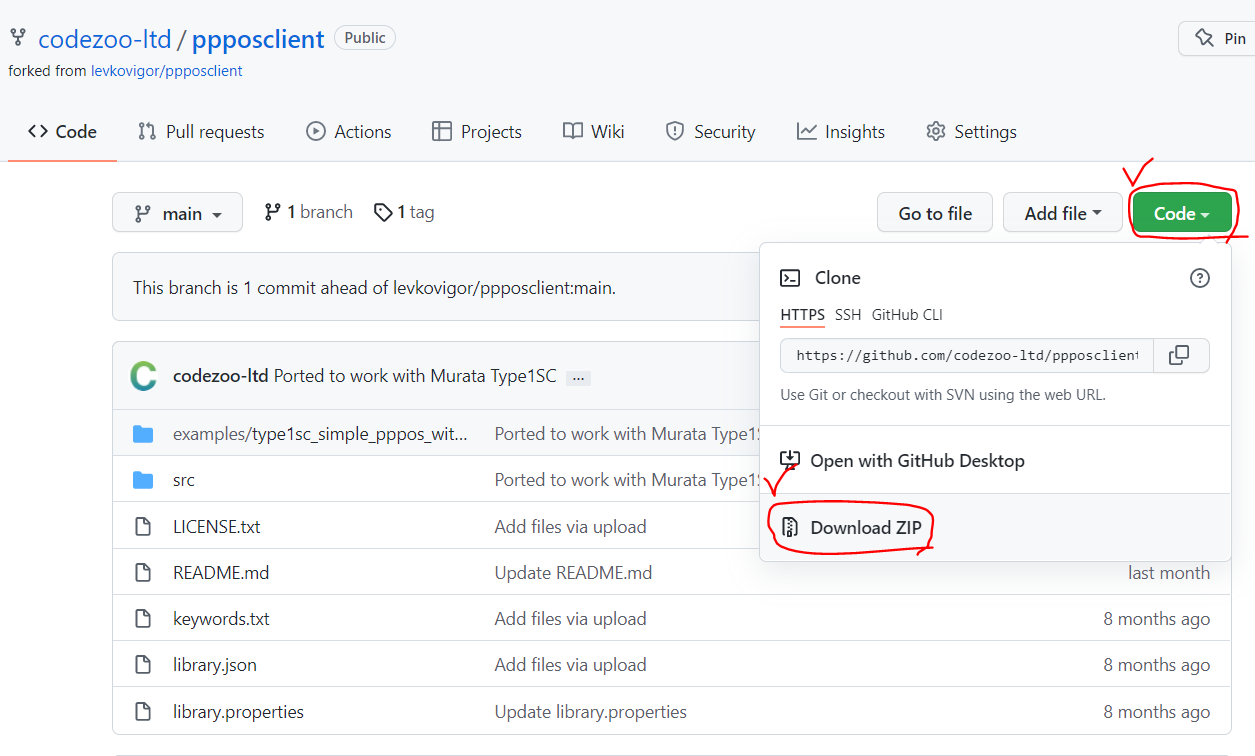1255x756 pixels.
Task: Click the Go to file button
Action: (x=935, y=213)
